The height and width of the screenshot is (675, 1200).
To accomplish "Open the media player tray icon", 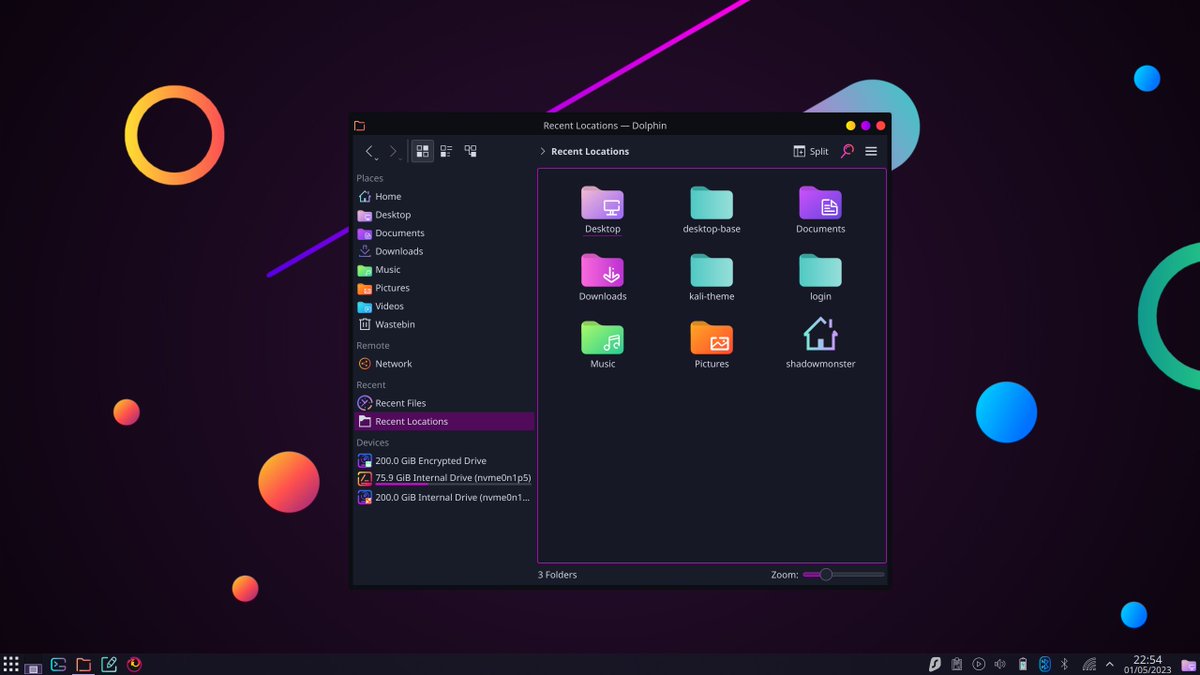I will click(978, 664).
